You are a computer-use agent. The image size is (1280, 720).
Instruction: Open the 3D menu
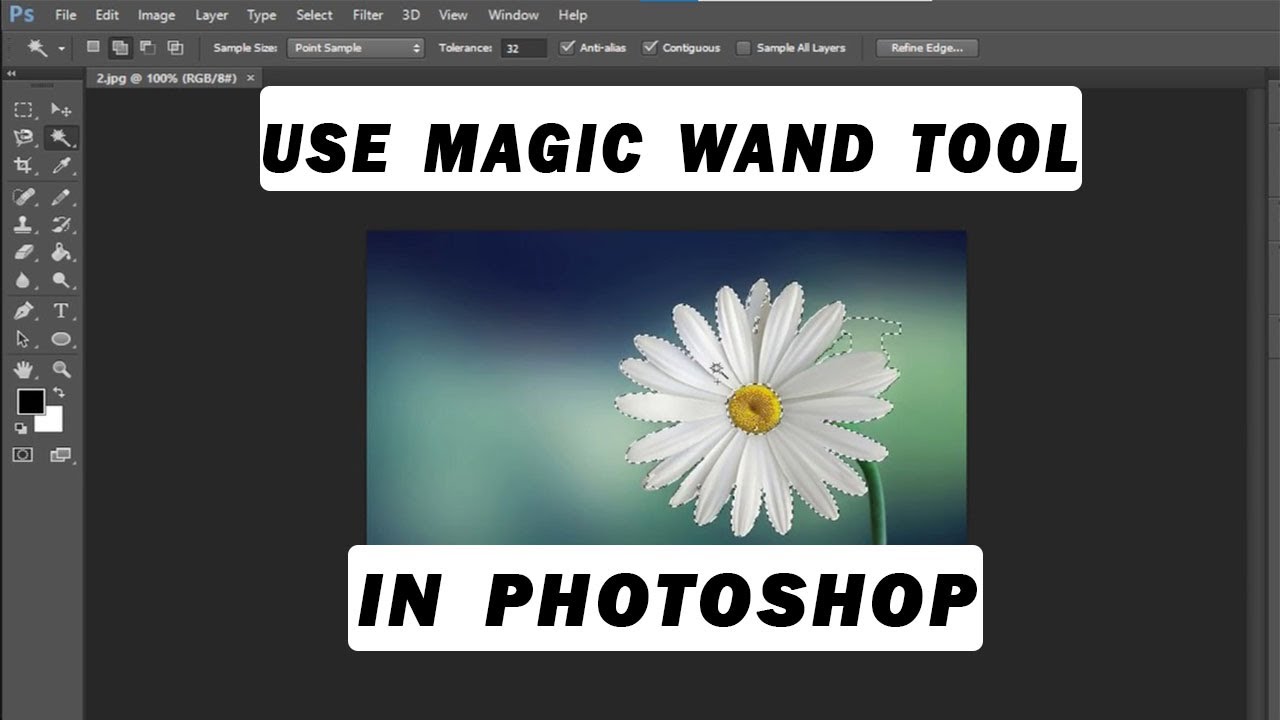pos(411,15)
